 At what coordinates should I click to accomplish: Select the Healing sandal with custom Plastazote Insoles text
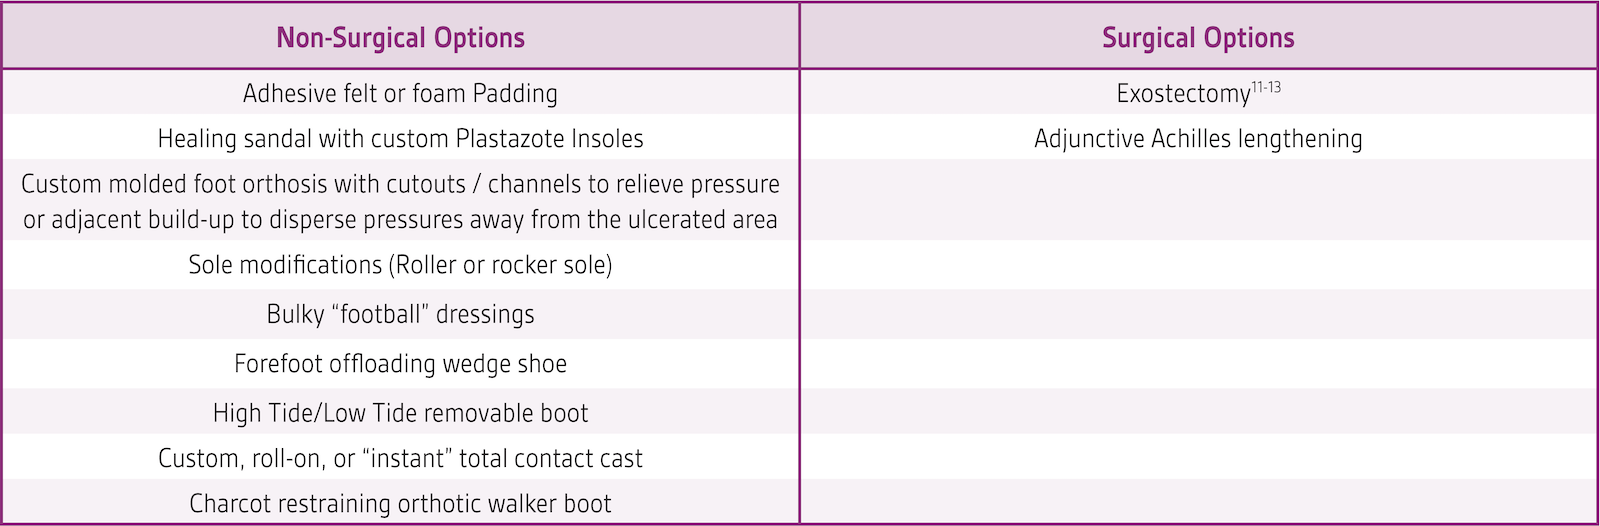400,138
